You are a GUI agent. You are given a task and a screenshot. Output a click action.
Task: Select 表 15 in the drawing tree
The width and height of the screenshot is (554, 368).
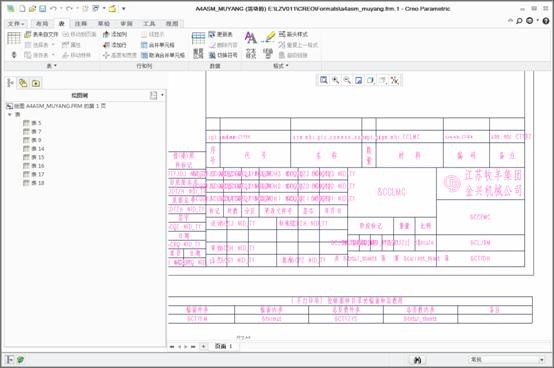tap(34, 157)
